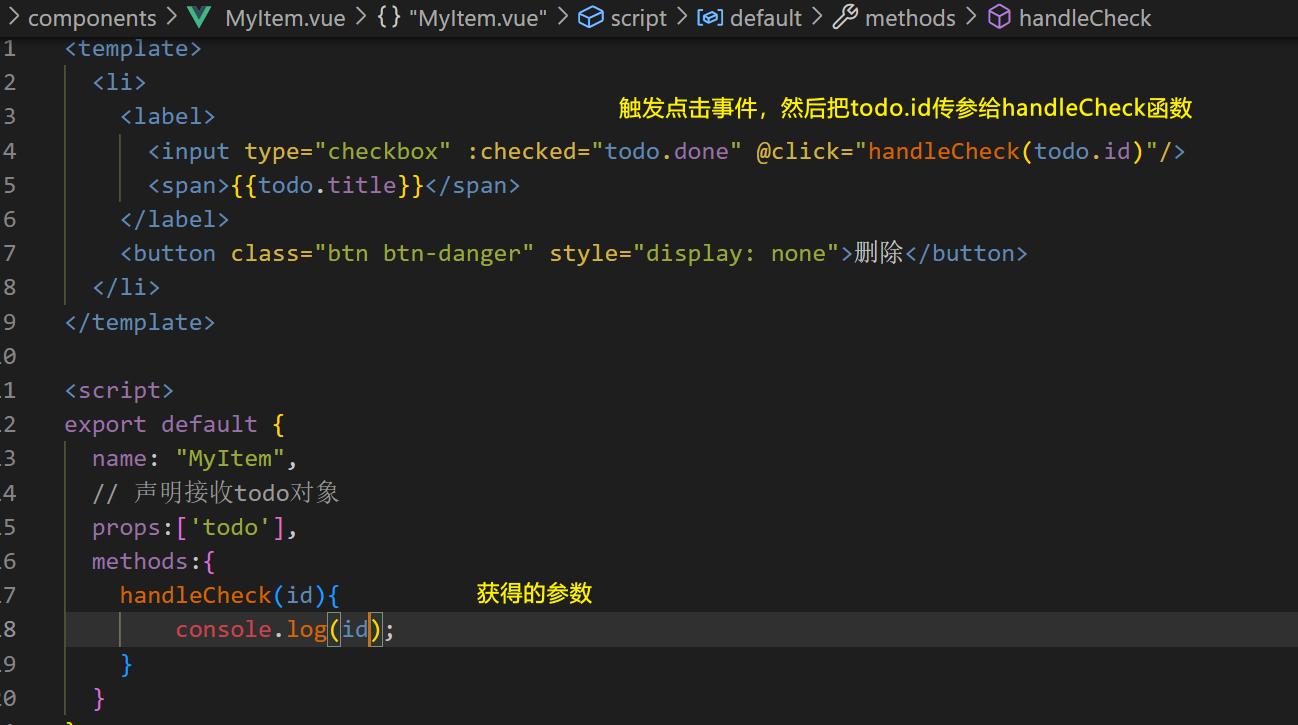This screenshot has width=1298, height=725.
Task: Click the id argument inside console.log
Action: click(355, 630)
